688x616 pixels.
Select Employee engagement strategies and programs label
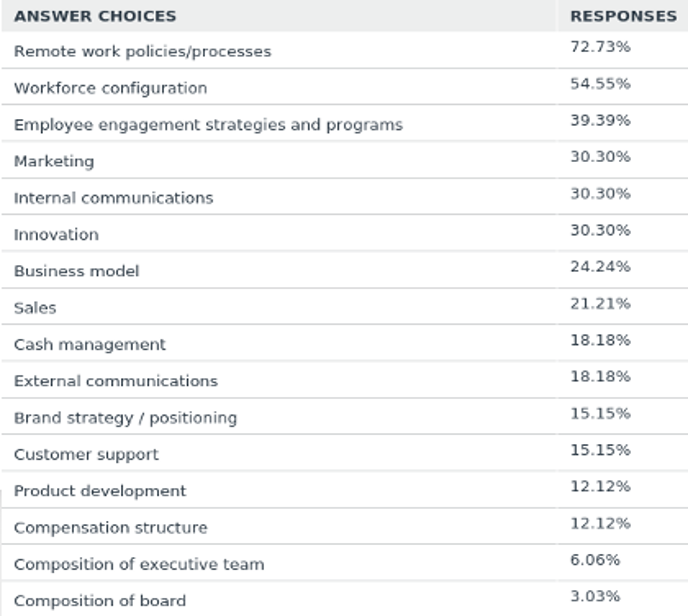(x=208, y=125)
